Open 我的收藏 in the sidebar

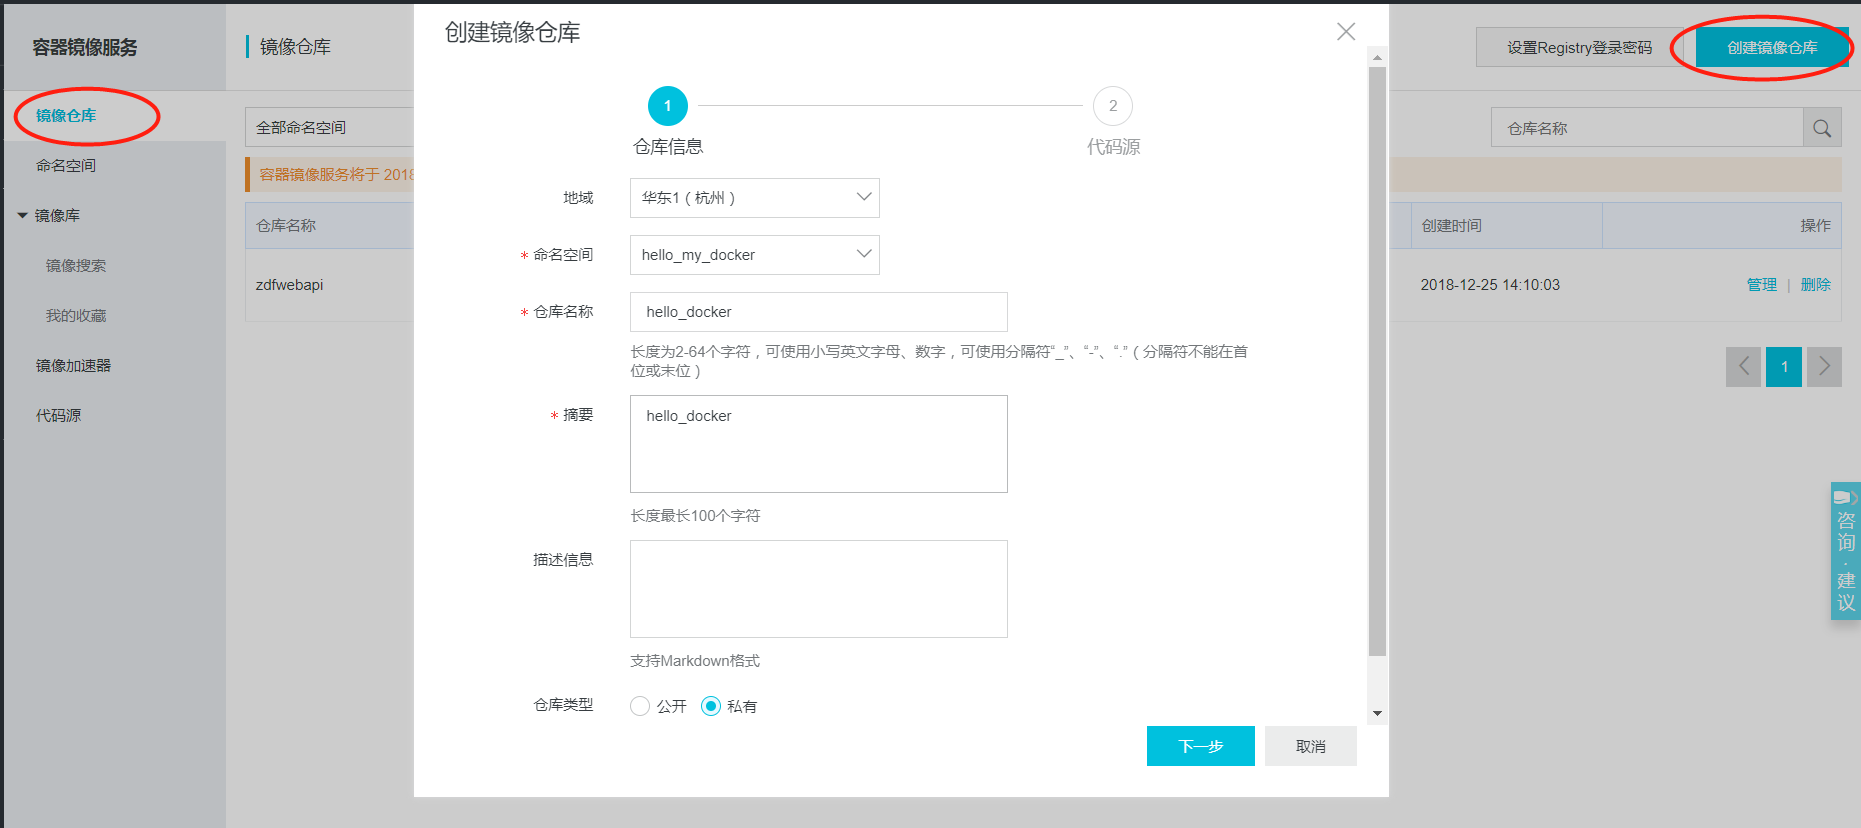[76, 316]
